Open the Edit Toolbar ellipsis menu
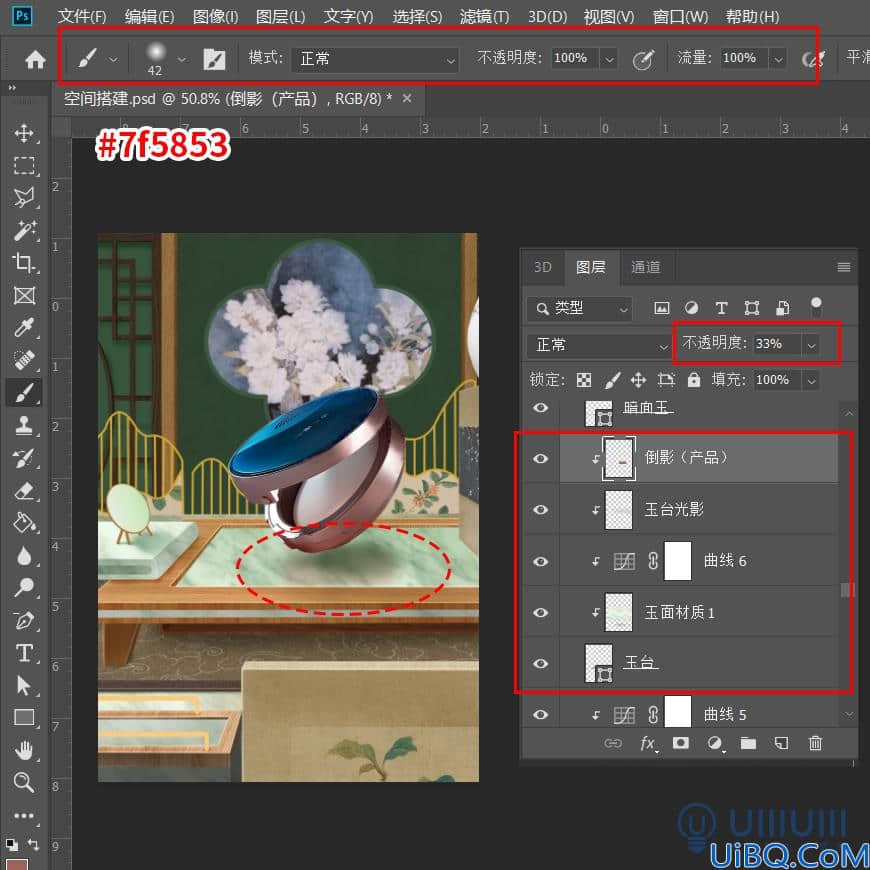Screen dimensions: 870x870 pos(23,816)
